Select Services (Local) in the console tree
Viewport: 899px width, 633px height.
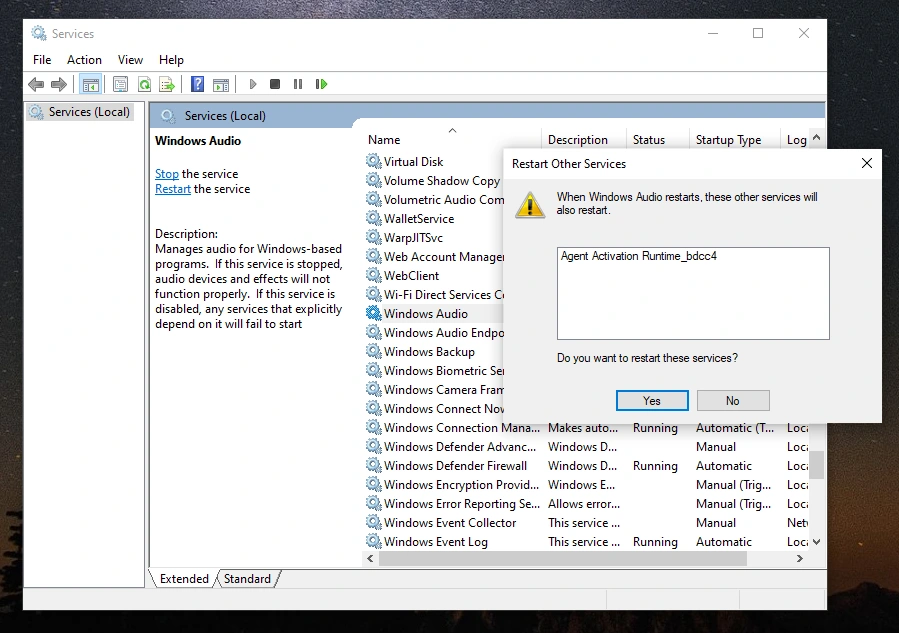(x=81, y=112)
